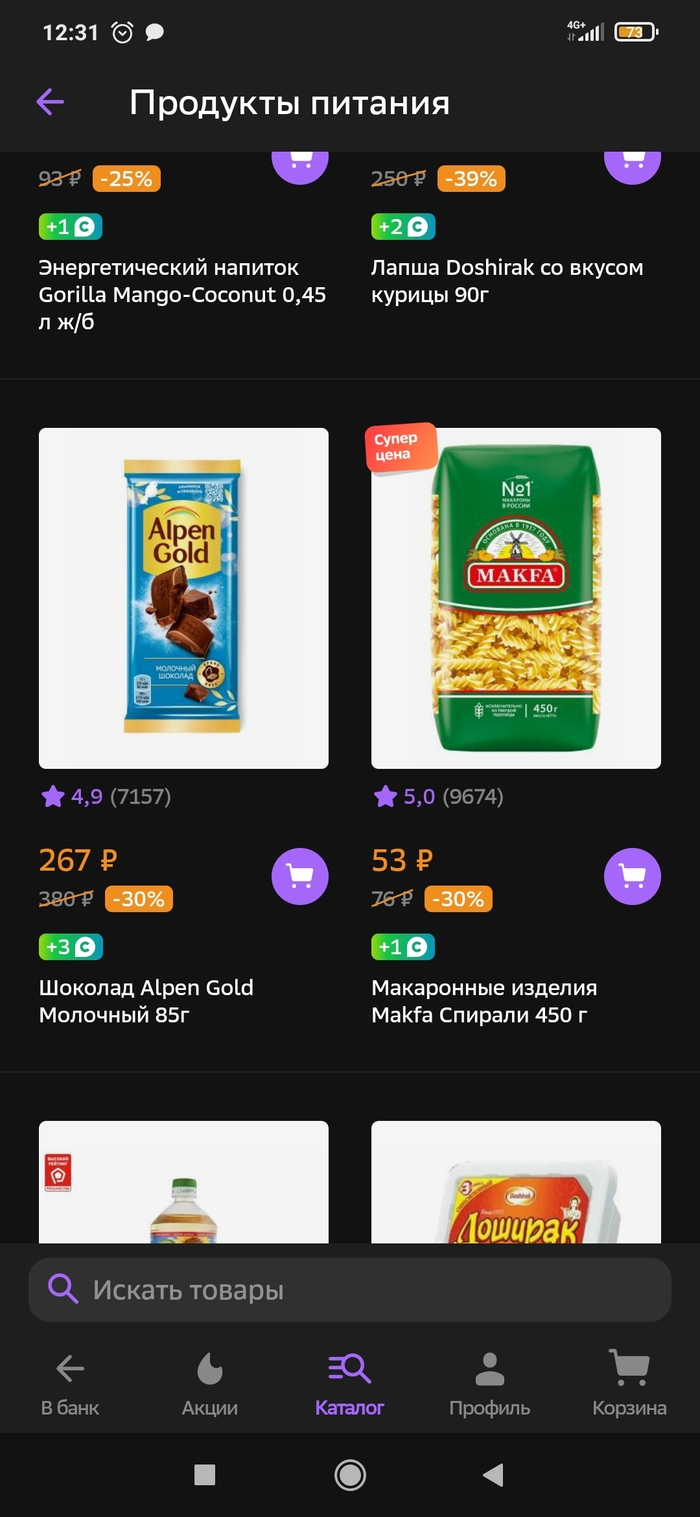Add Alpen Gold chocolate to cart via cart icon
Image resolution: width=700 pixels, height=1517 pixels.
[x=300, y=875]
